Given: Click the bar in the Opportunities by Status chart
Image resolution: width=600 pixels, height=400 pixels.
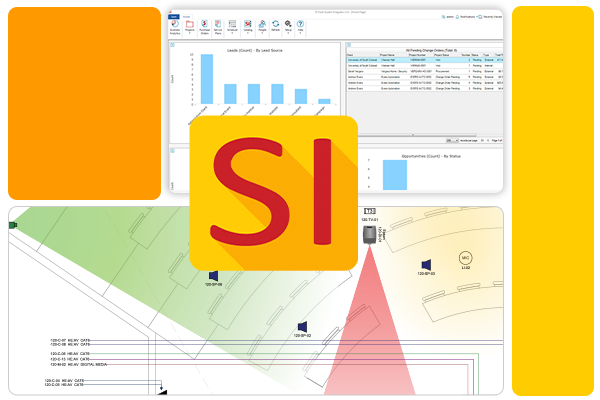Looking at the screenshot, I should click(395, 175).
